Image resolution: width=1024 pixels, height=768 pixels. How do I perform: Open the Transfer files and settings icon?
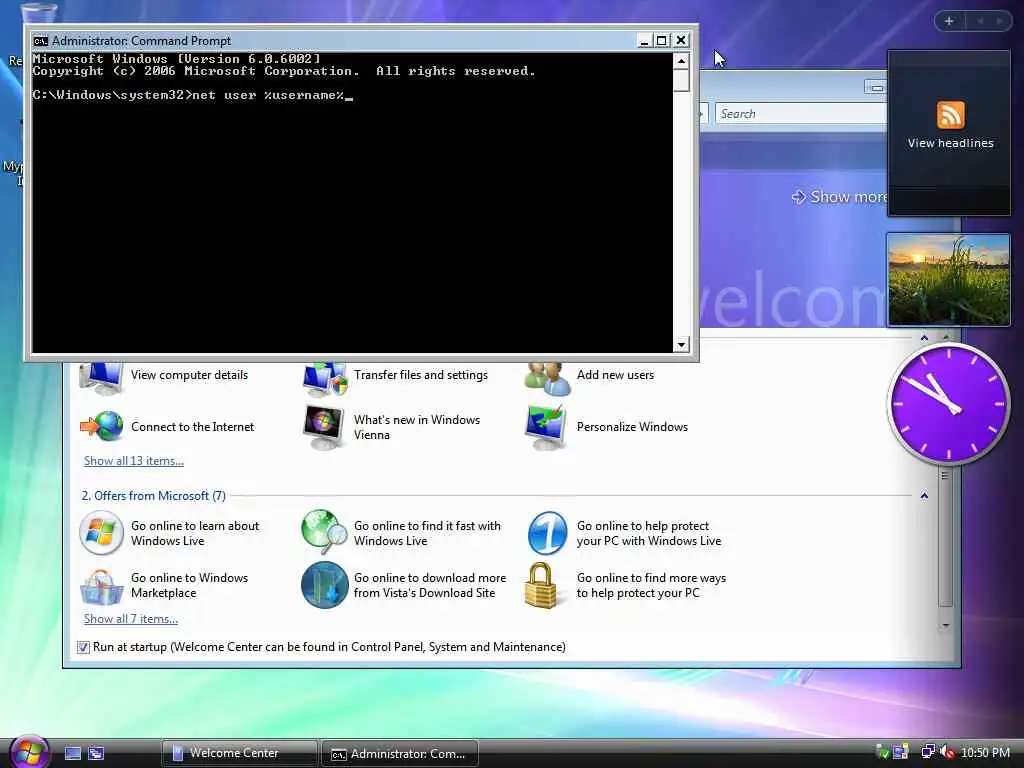coord(325,377)
